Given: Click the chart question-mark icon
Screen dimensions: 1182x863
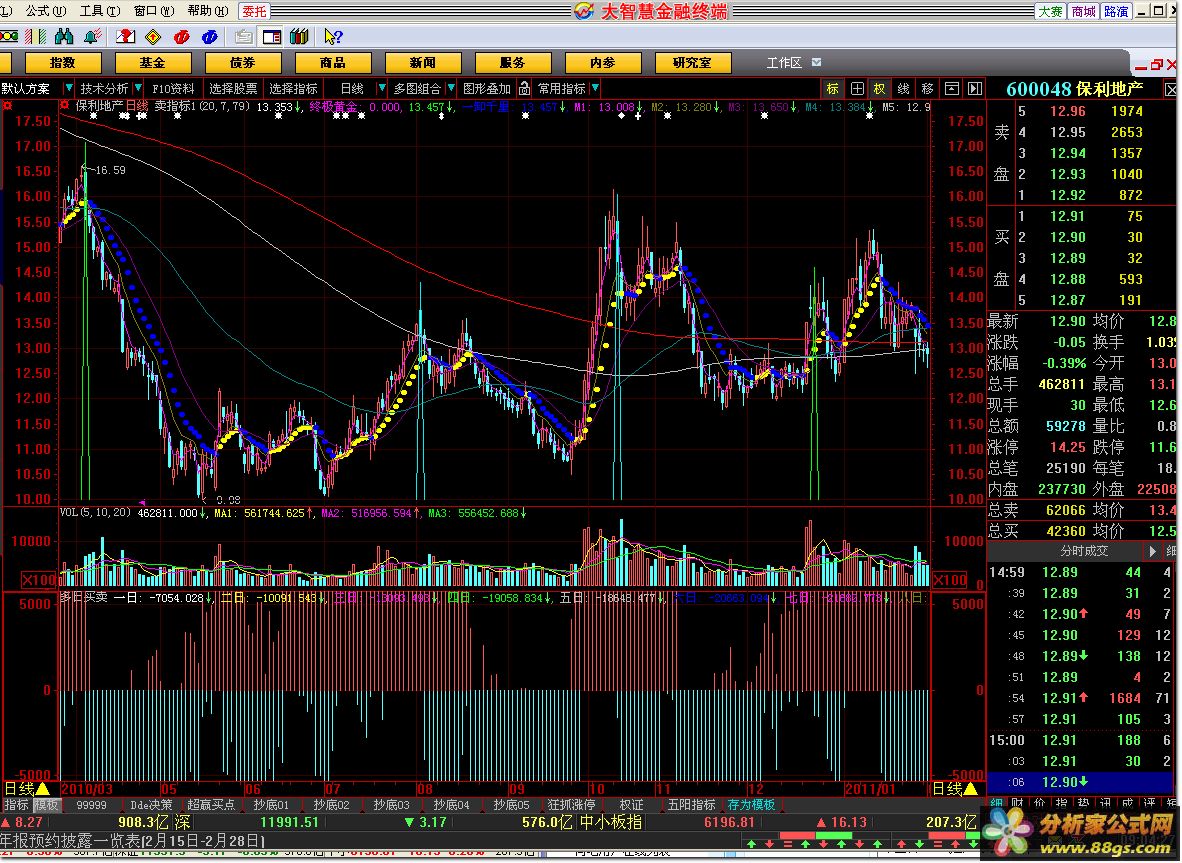Looking at the screenshot, I should pos(125,36).
